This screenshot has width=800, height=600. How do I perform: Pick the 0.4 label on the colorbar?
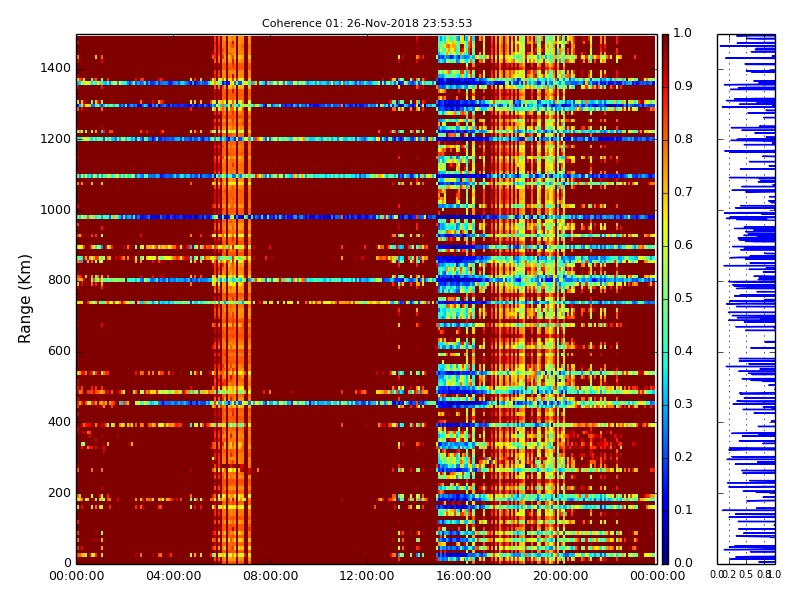(683, 351)
